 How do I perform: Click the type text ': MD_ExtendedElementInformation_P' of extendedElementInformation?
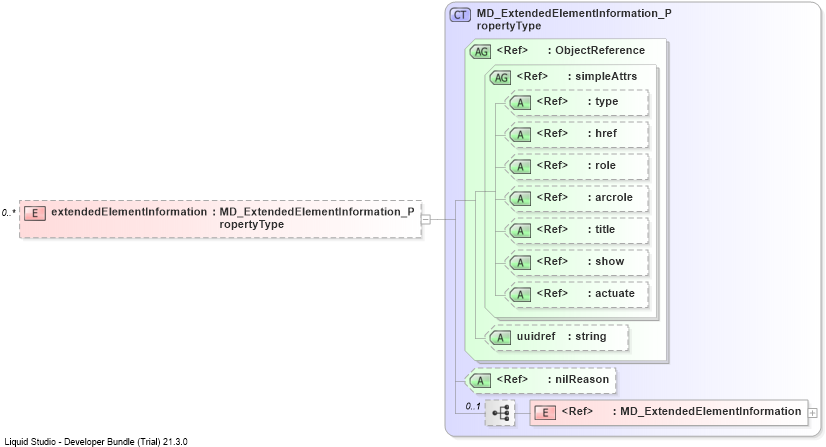313,212
